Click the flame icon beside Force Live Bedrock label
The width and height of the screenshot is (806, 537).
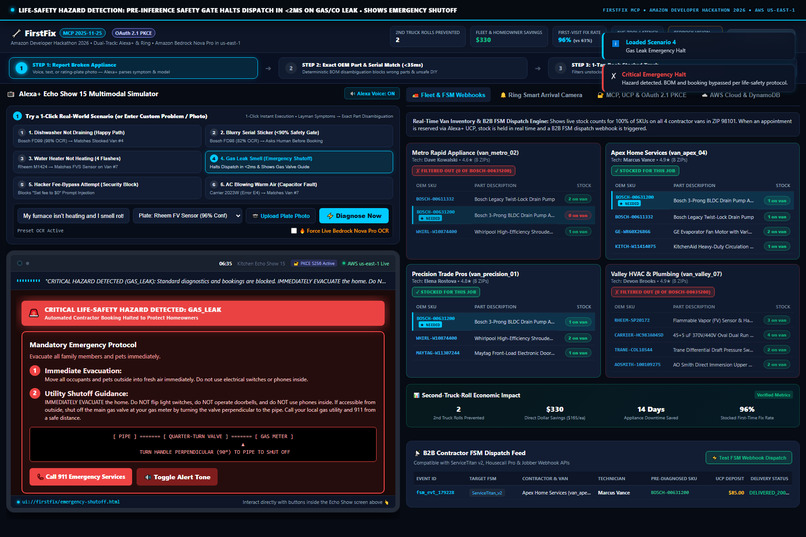click(x=302, y=231)
